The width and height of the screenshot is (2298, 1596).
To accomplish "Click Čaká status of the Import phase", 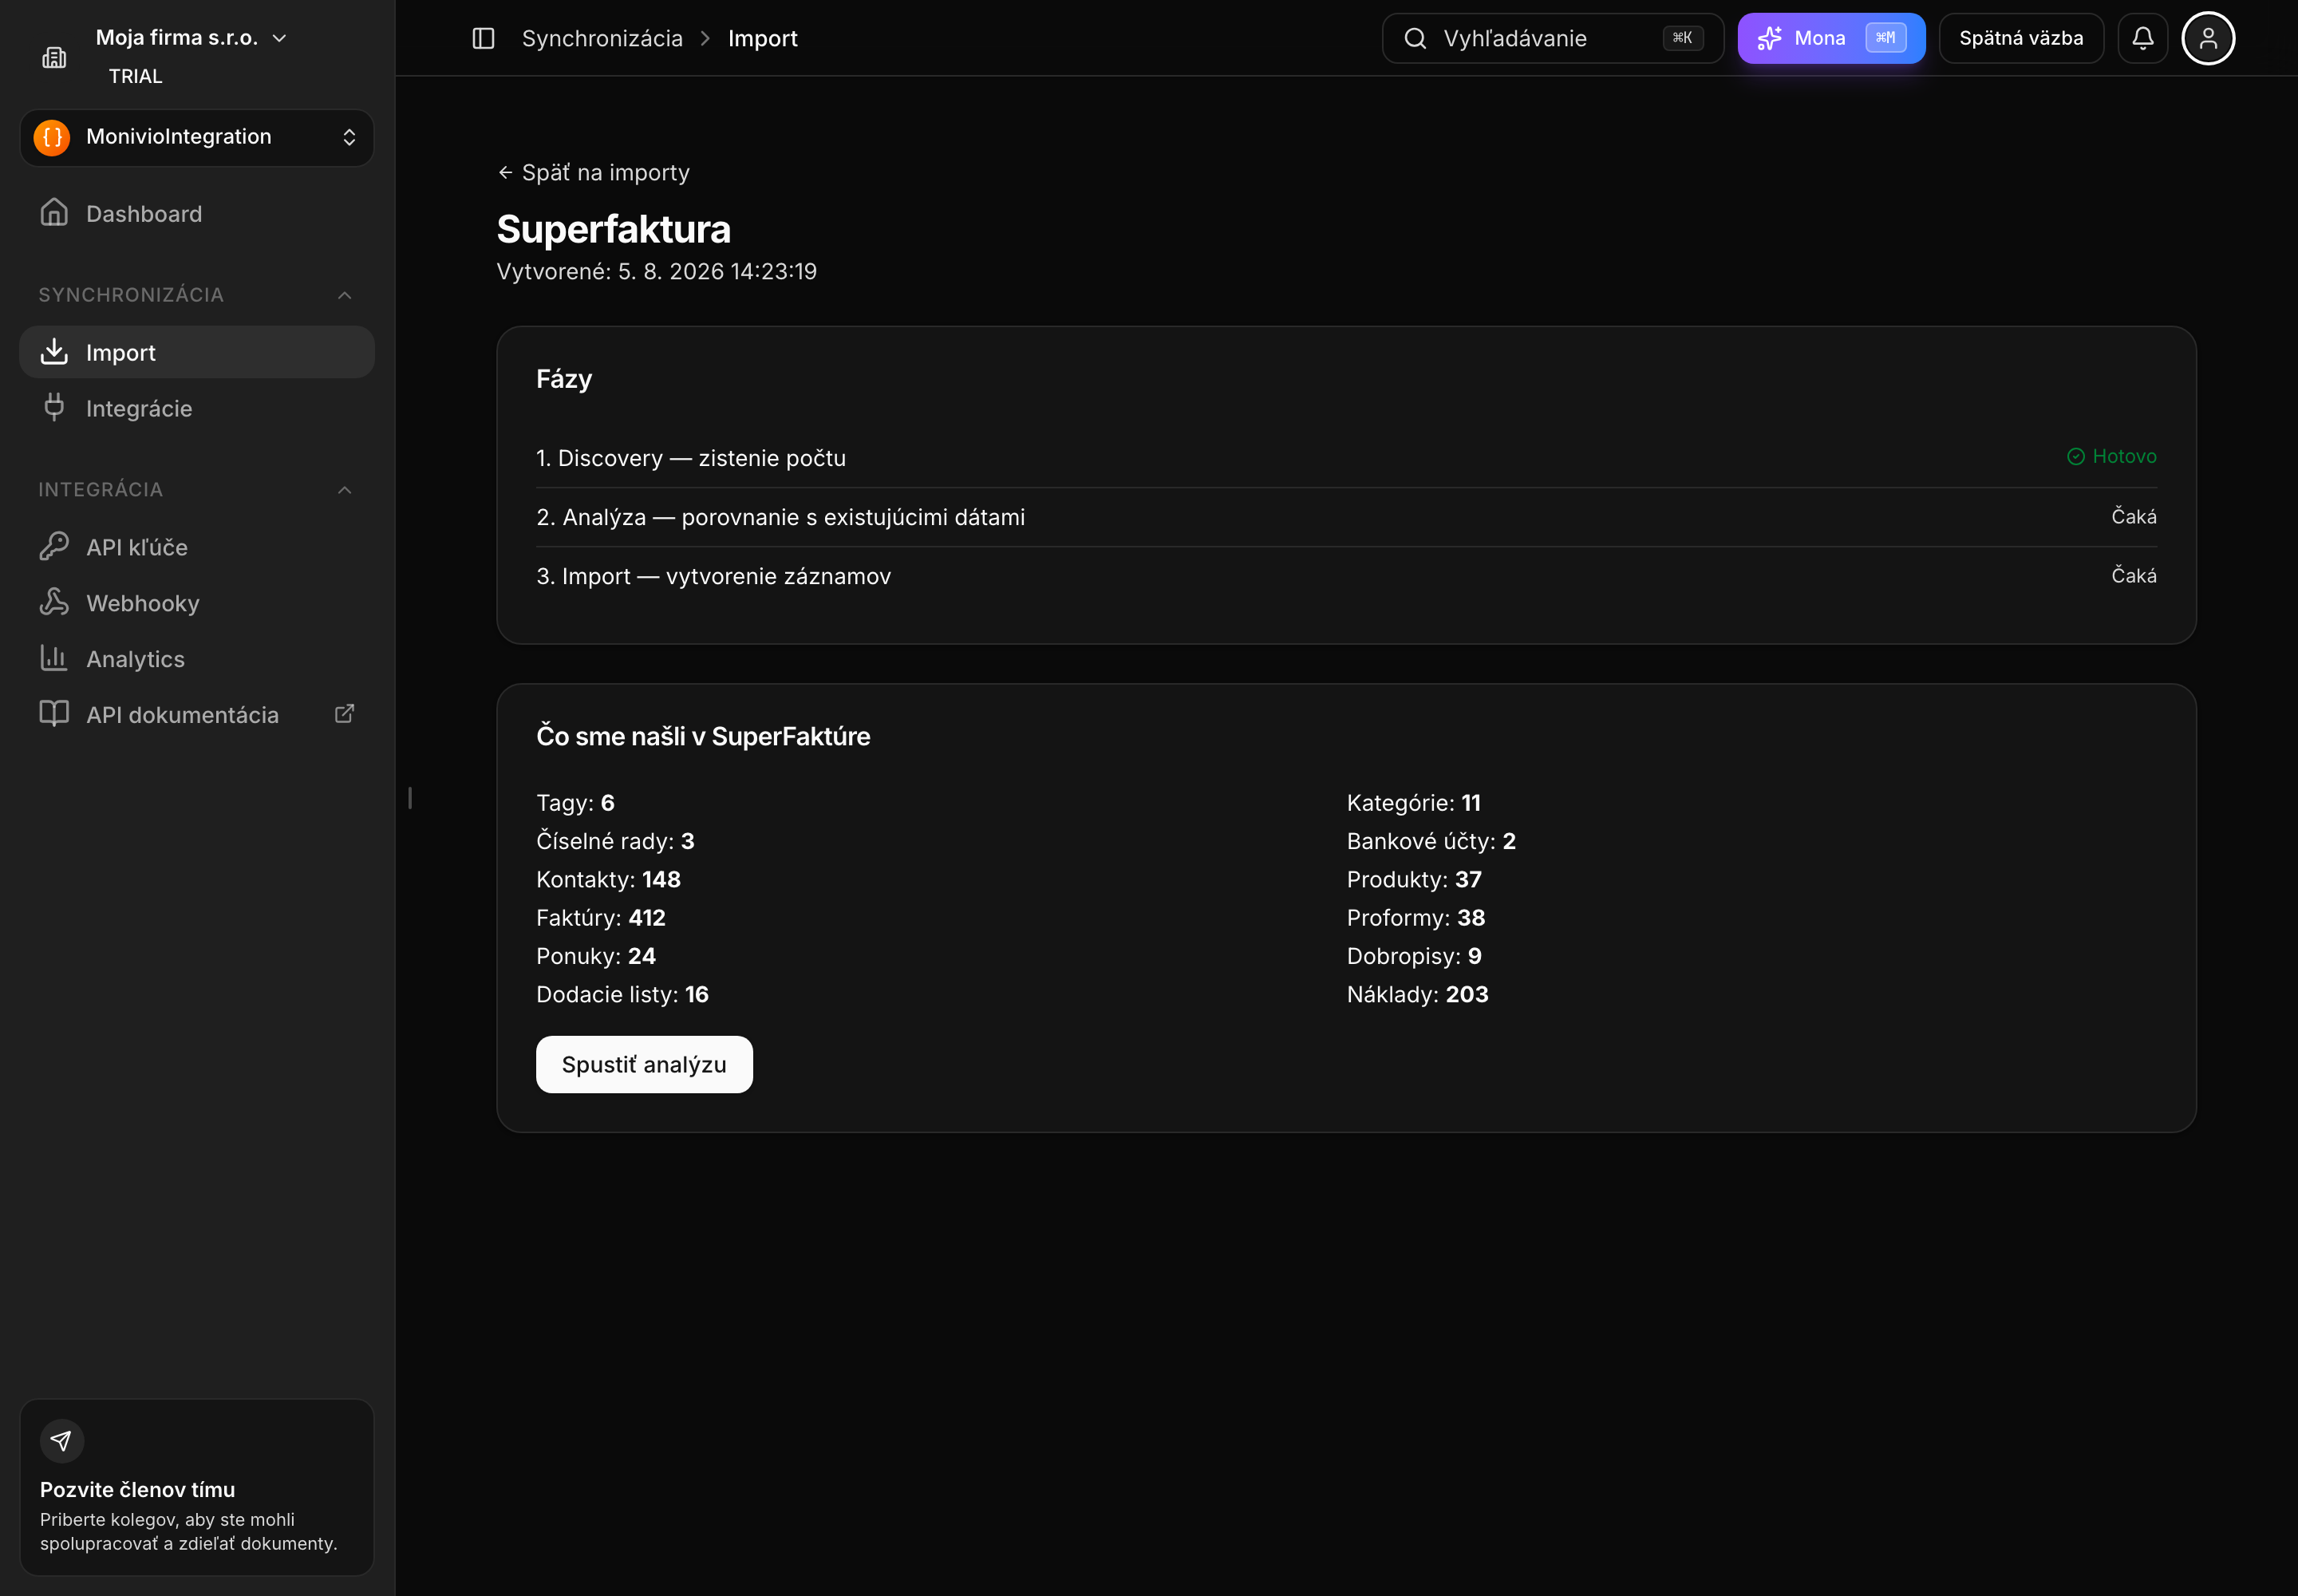I will click(x=2134, y=576).
